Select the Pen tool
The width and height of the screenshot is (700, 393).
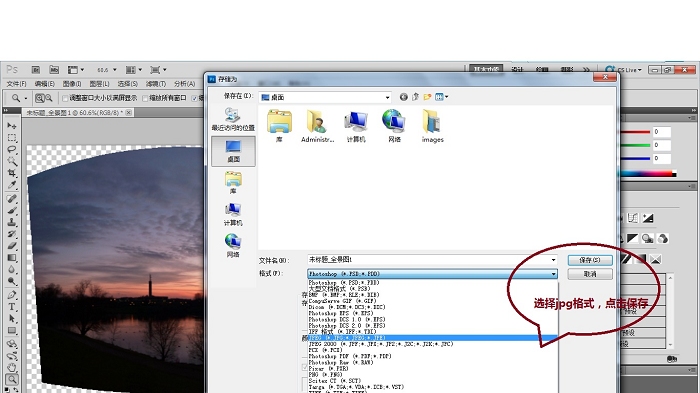12,295
